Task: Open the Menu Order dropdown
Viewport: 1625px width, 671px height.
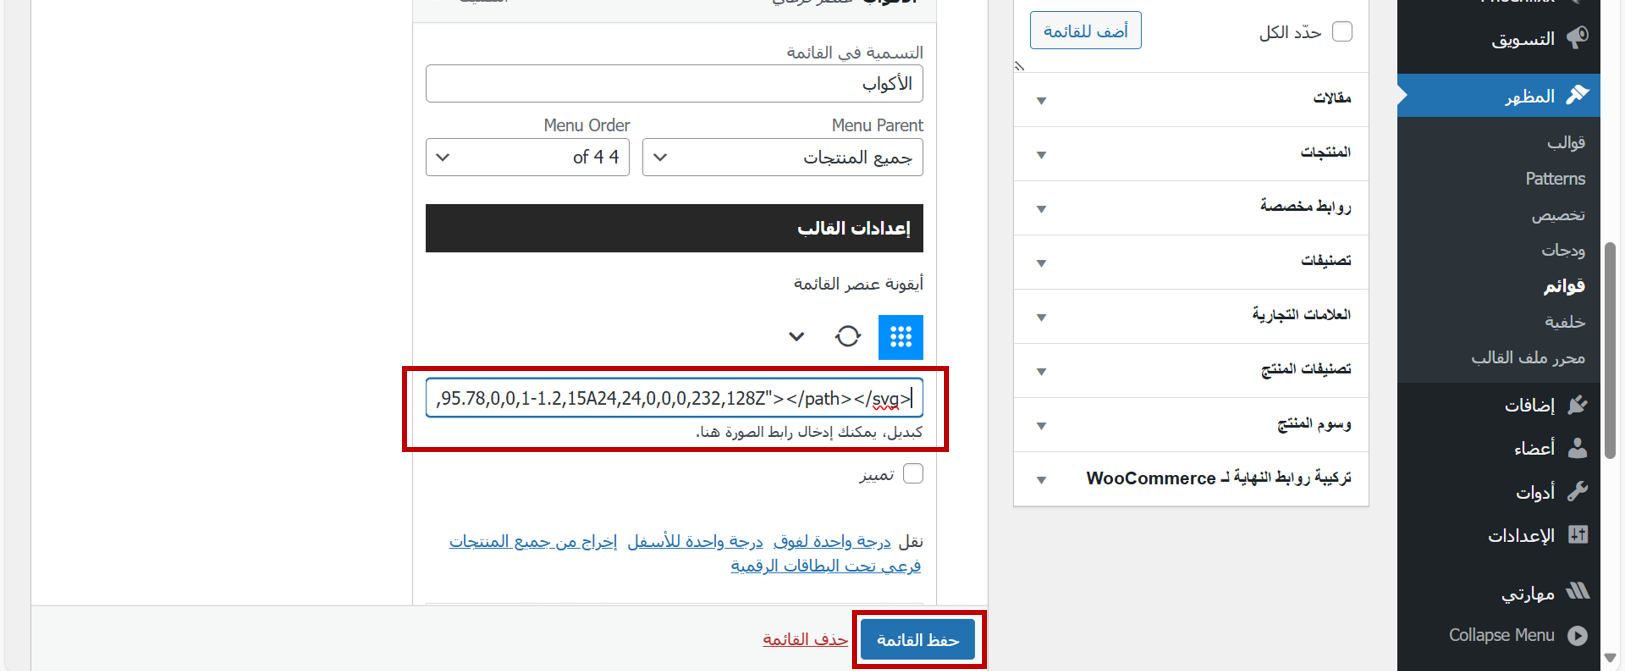Action: [x=527, y=157]
